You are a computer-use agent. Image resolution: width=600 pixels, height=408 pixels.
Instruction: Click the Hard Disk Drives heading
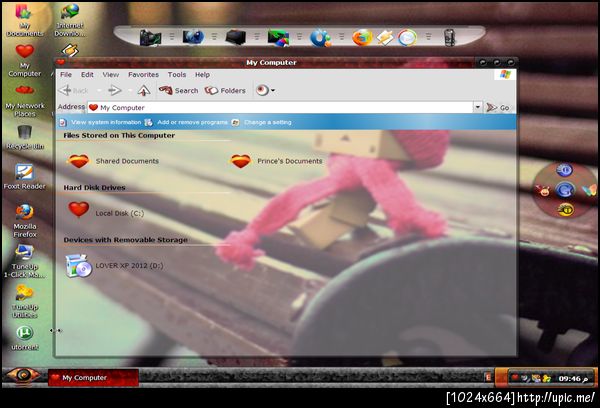[95, 188]
